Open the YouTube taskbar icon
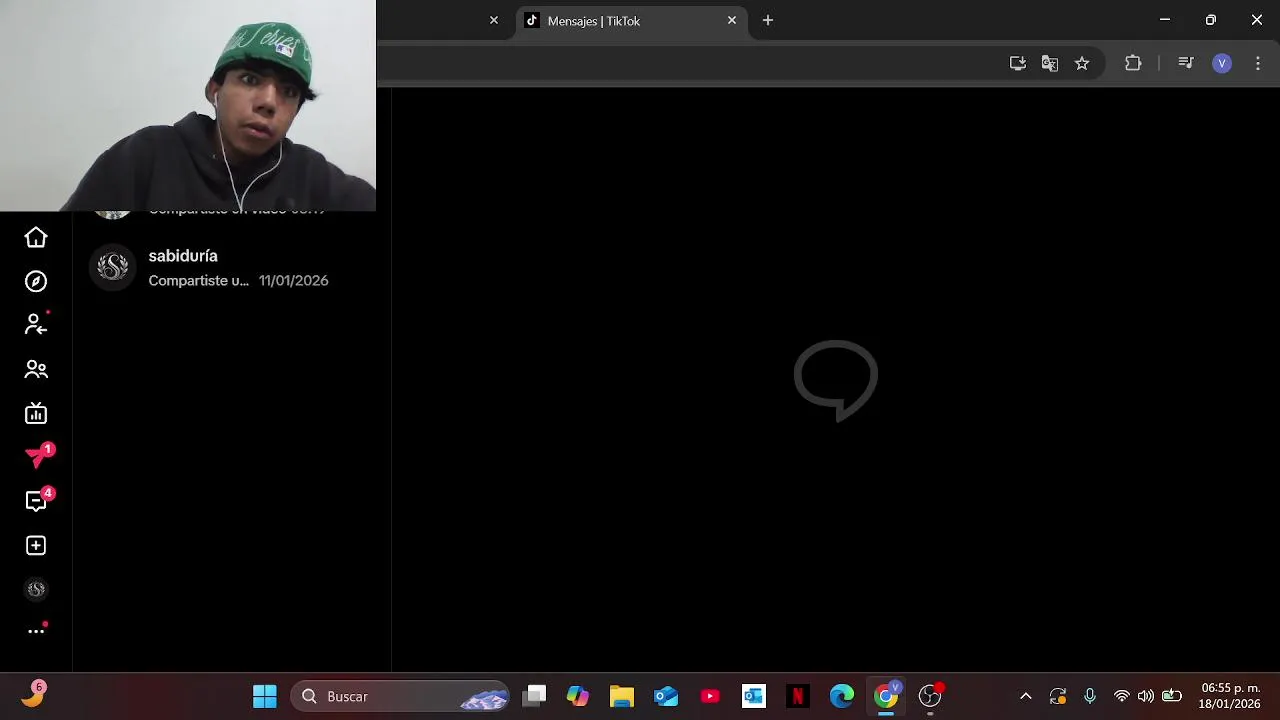This screenshot has width=1280, height=720. [710, 696]
